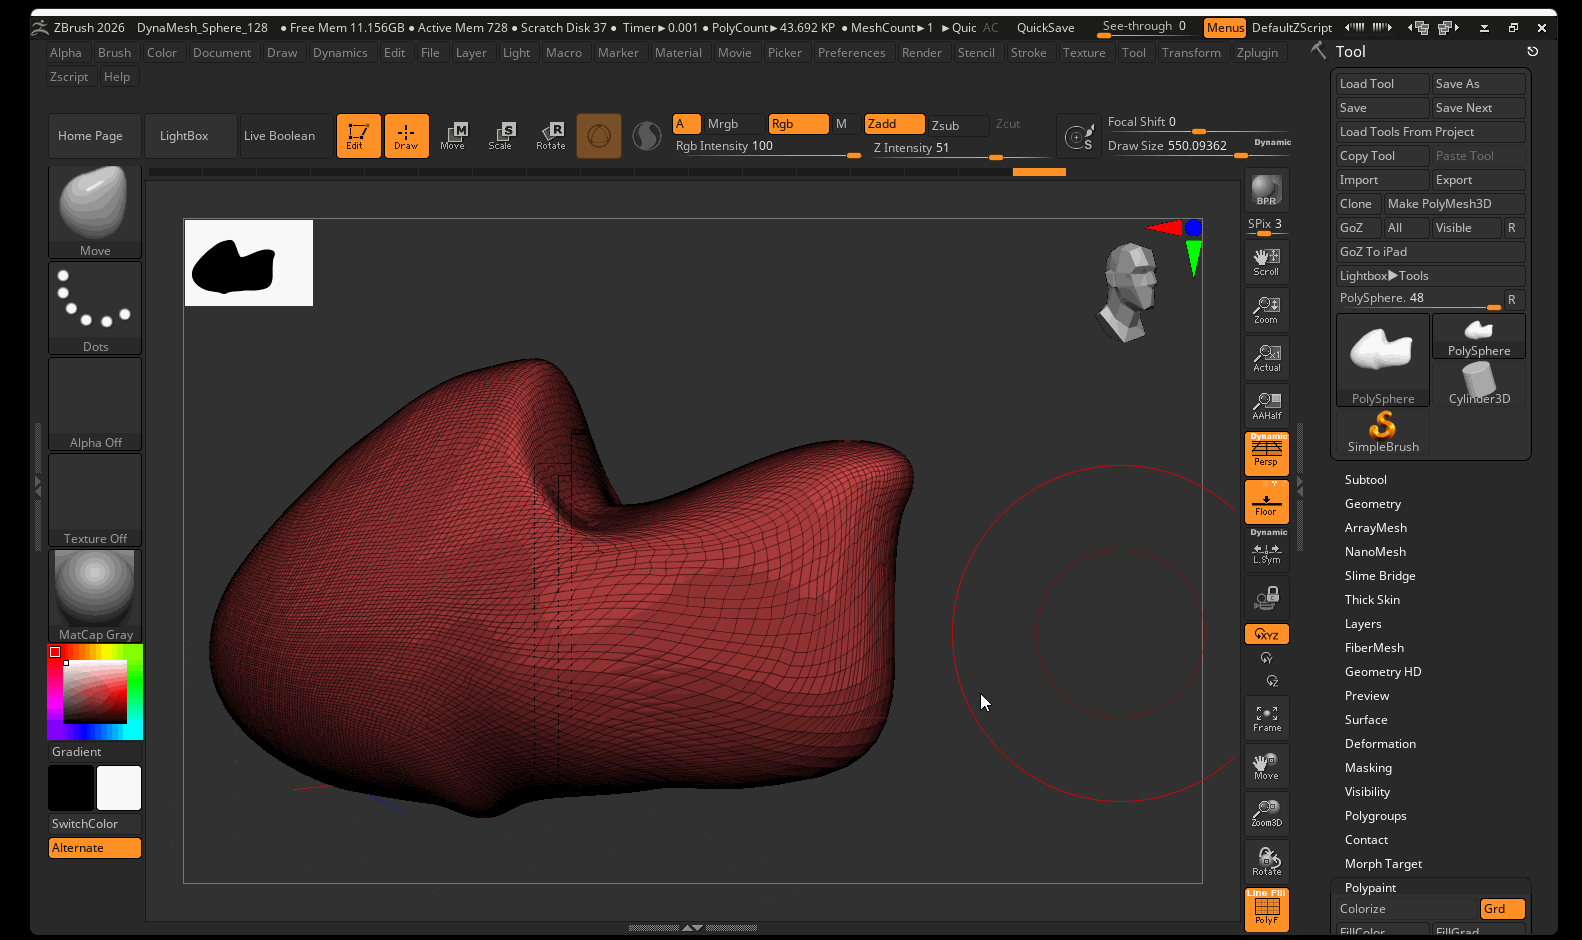Expand the Subtool section
Screen dimensions: 1582x940
1365,480
